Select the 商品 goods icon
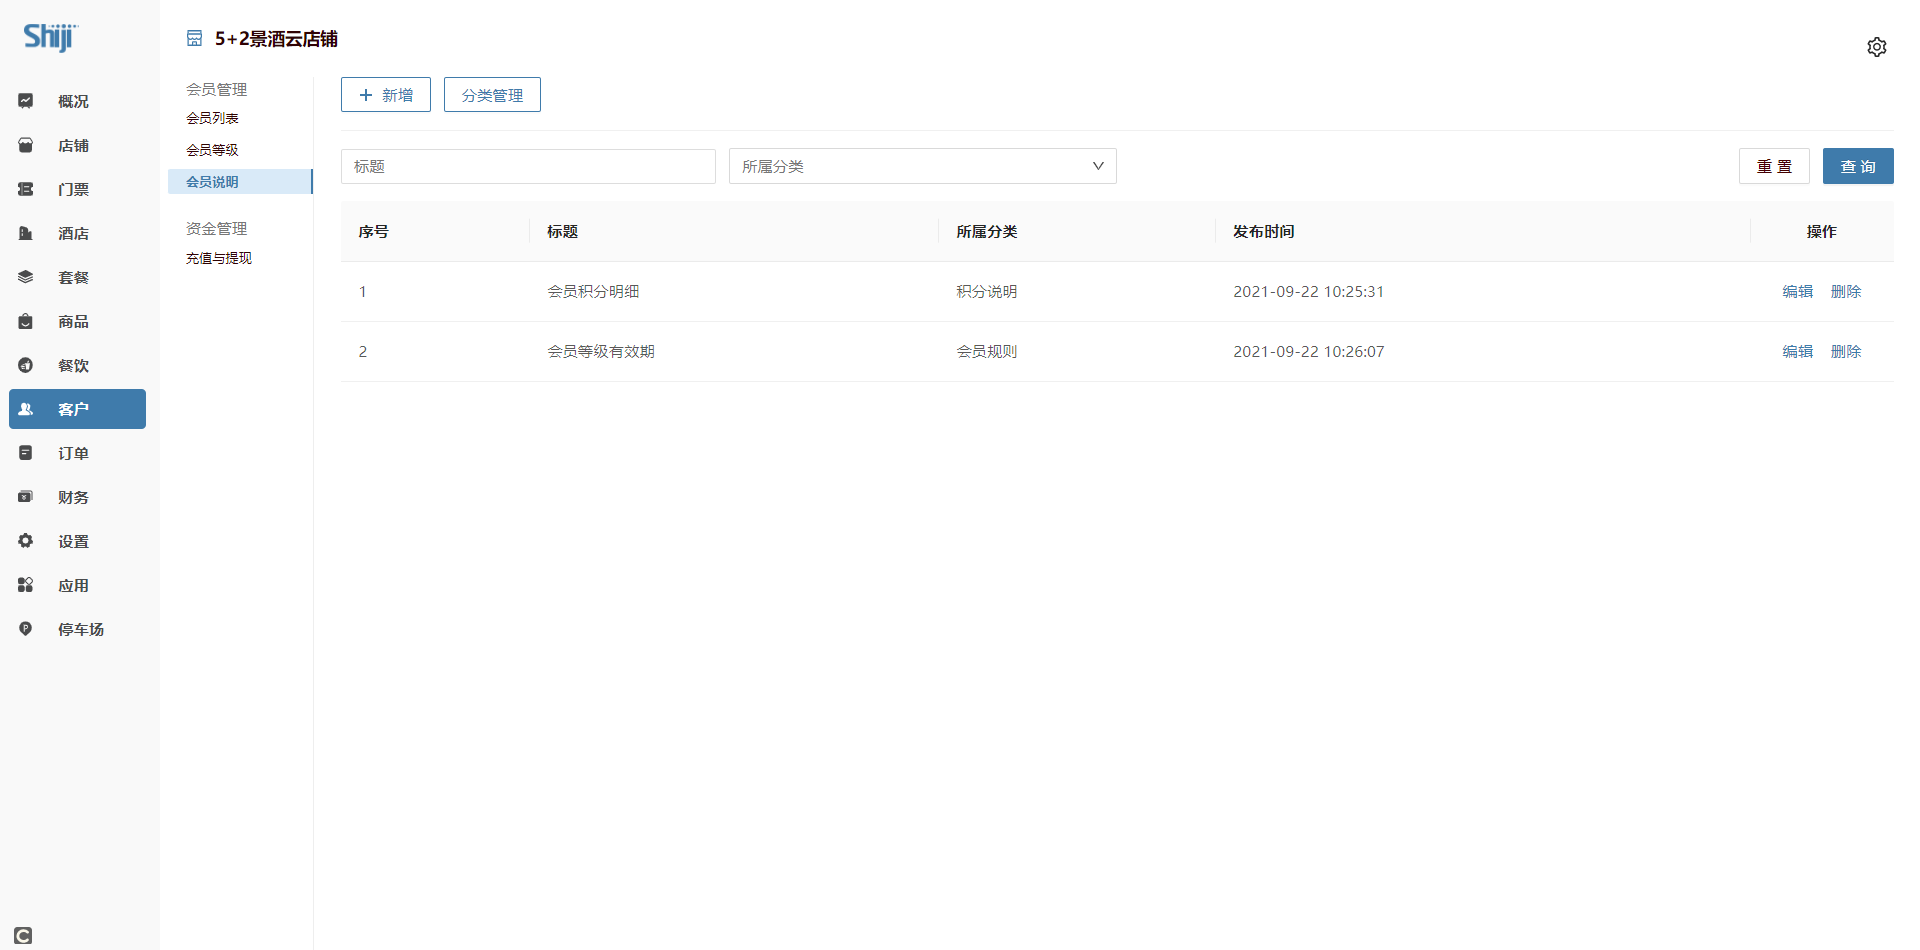 pos(26,321)
